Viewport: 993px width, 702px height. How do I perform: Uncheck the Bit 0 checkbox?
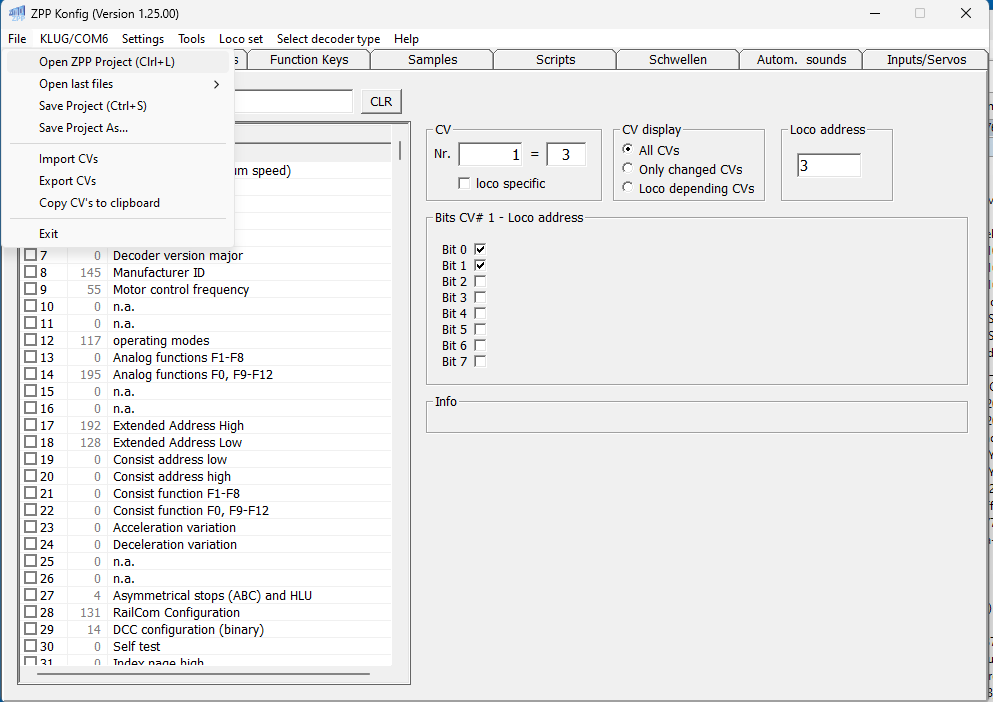(x=480, y=250)
